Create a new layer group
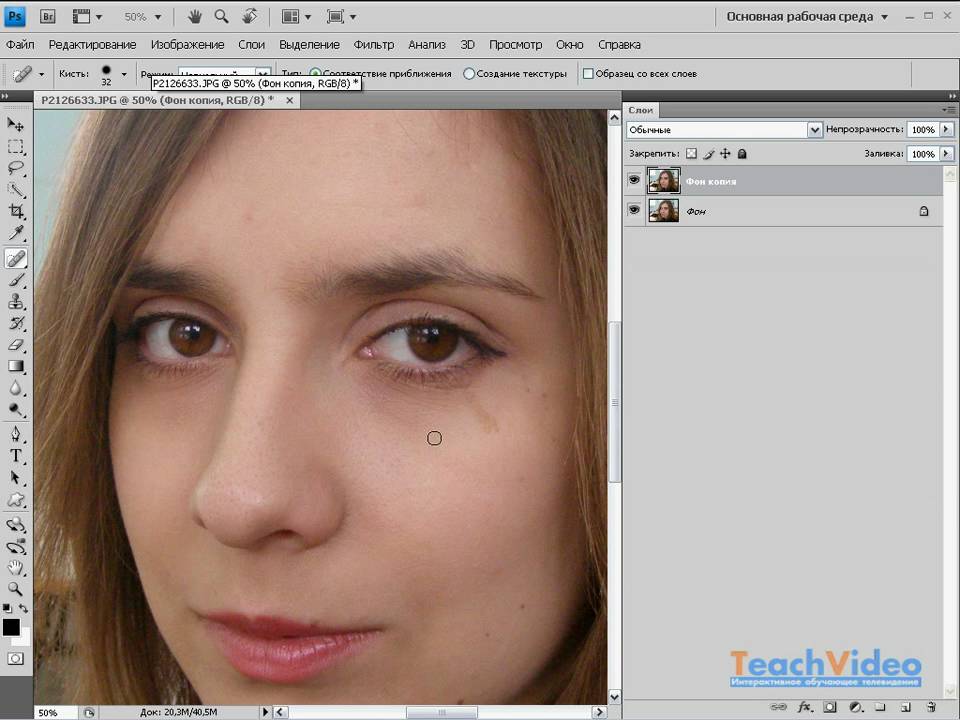The width and height of the screenshot is (960, 720). pyautogui.click(x=880, y=707)
